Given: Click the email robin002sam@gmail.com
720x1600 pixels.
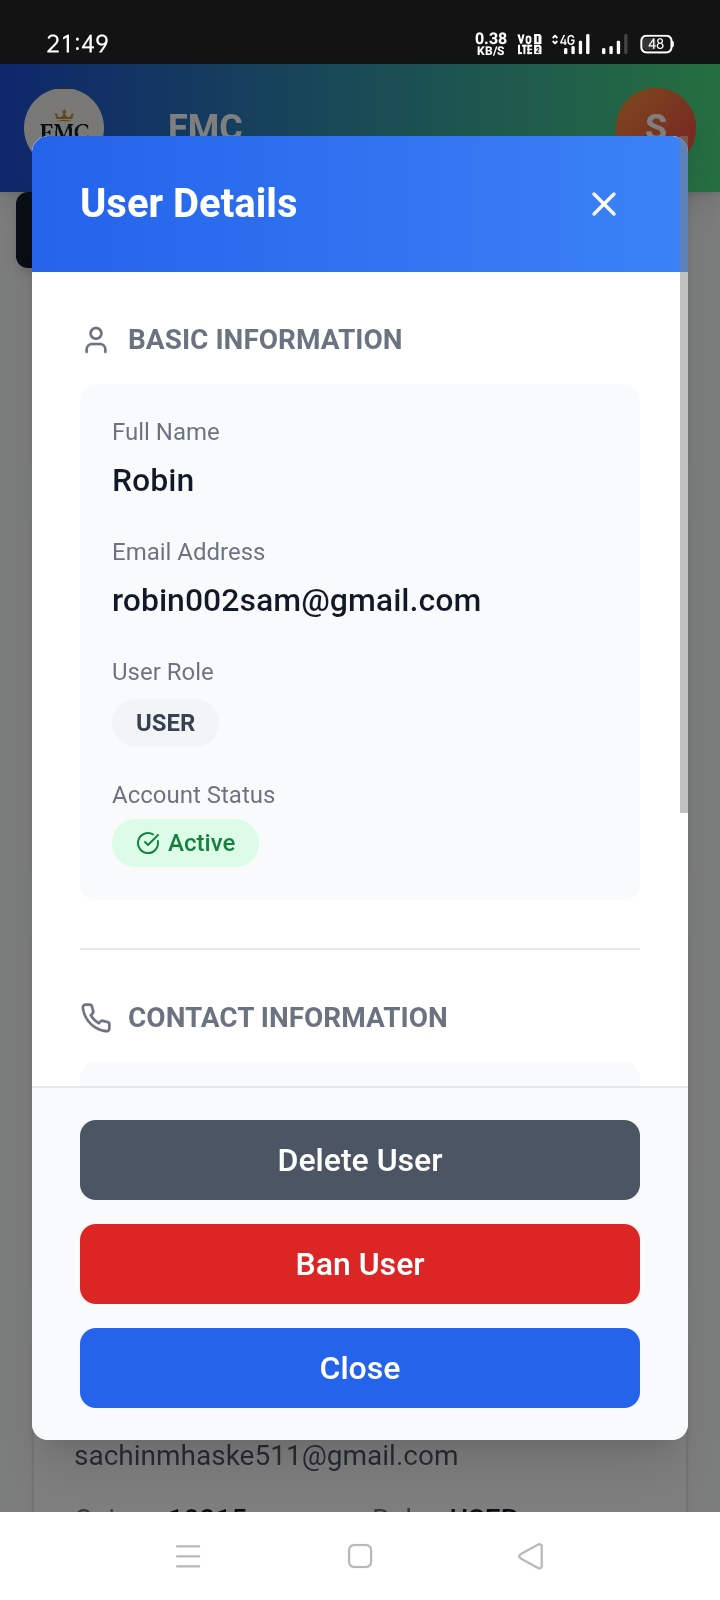Looking at the screenshot, I should (296, 601).
